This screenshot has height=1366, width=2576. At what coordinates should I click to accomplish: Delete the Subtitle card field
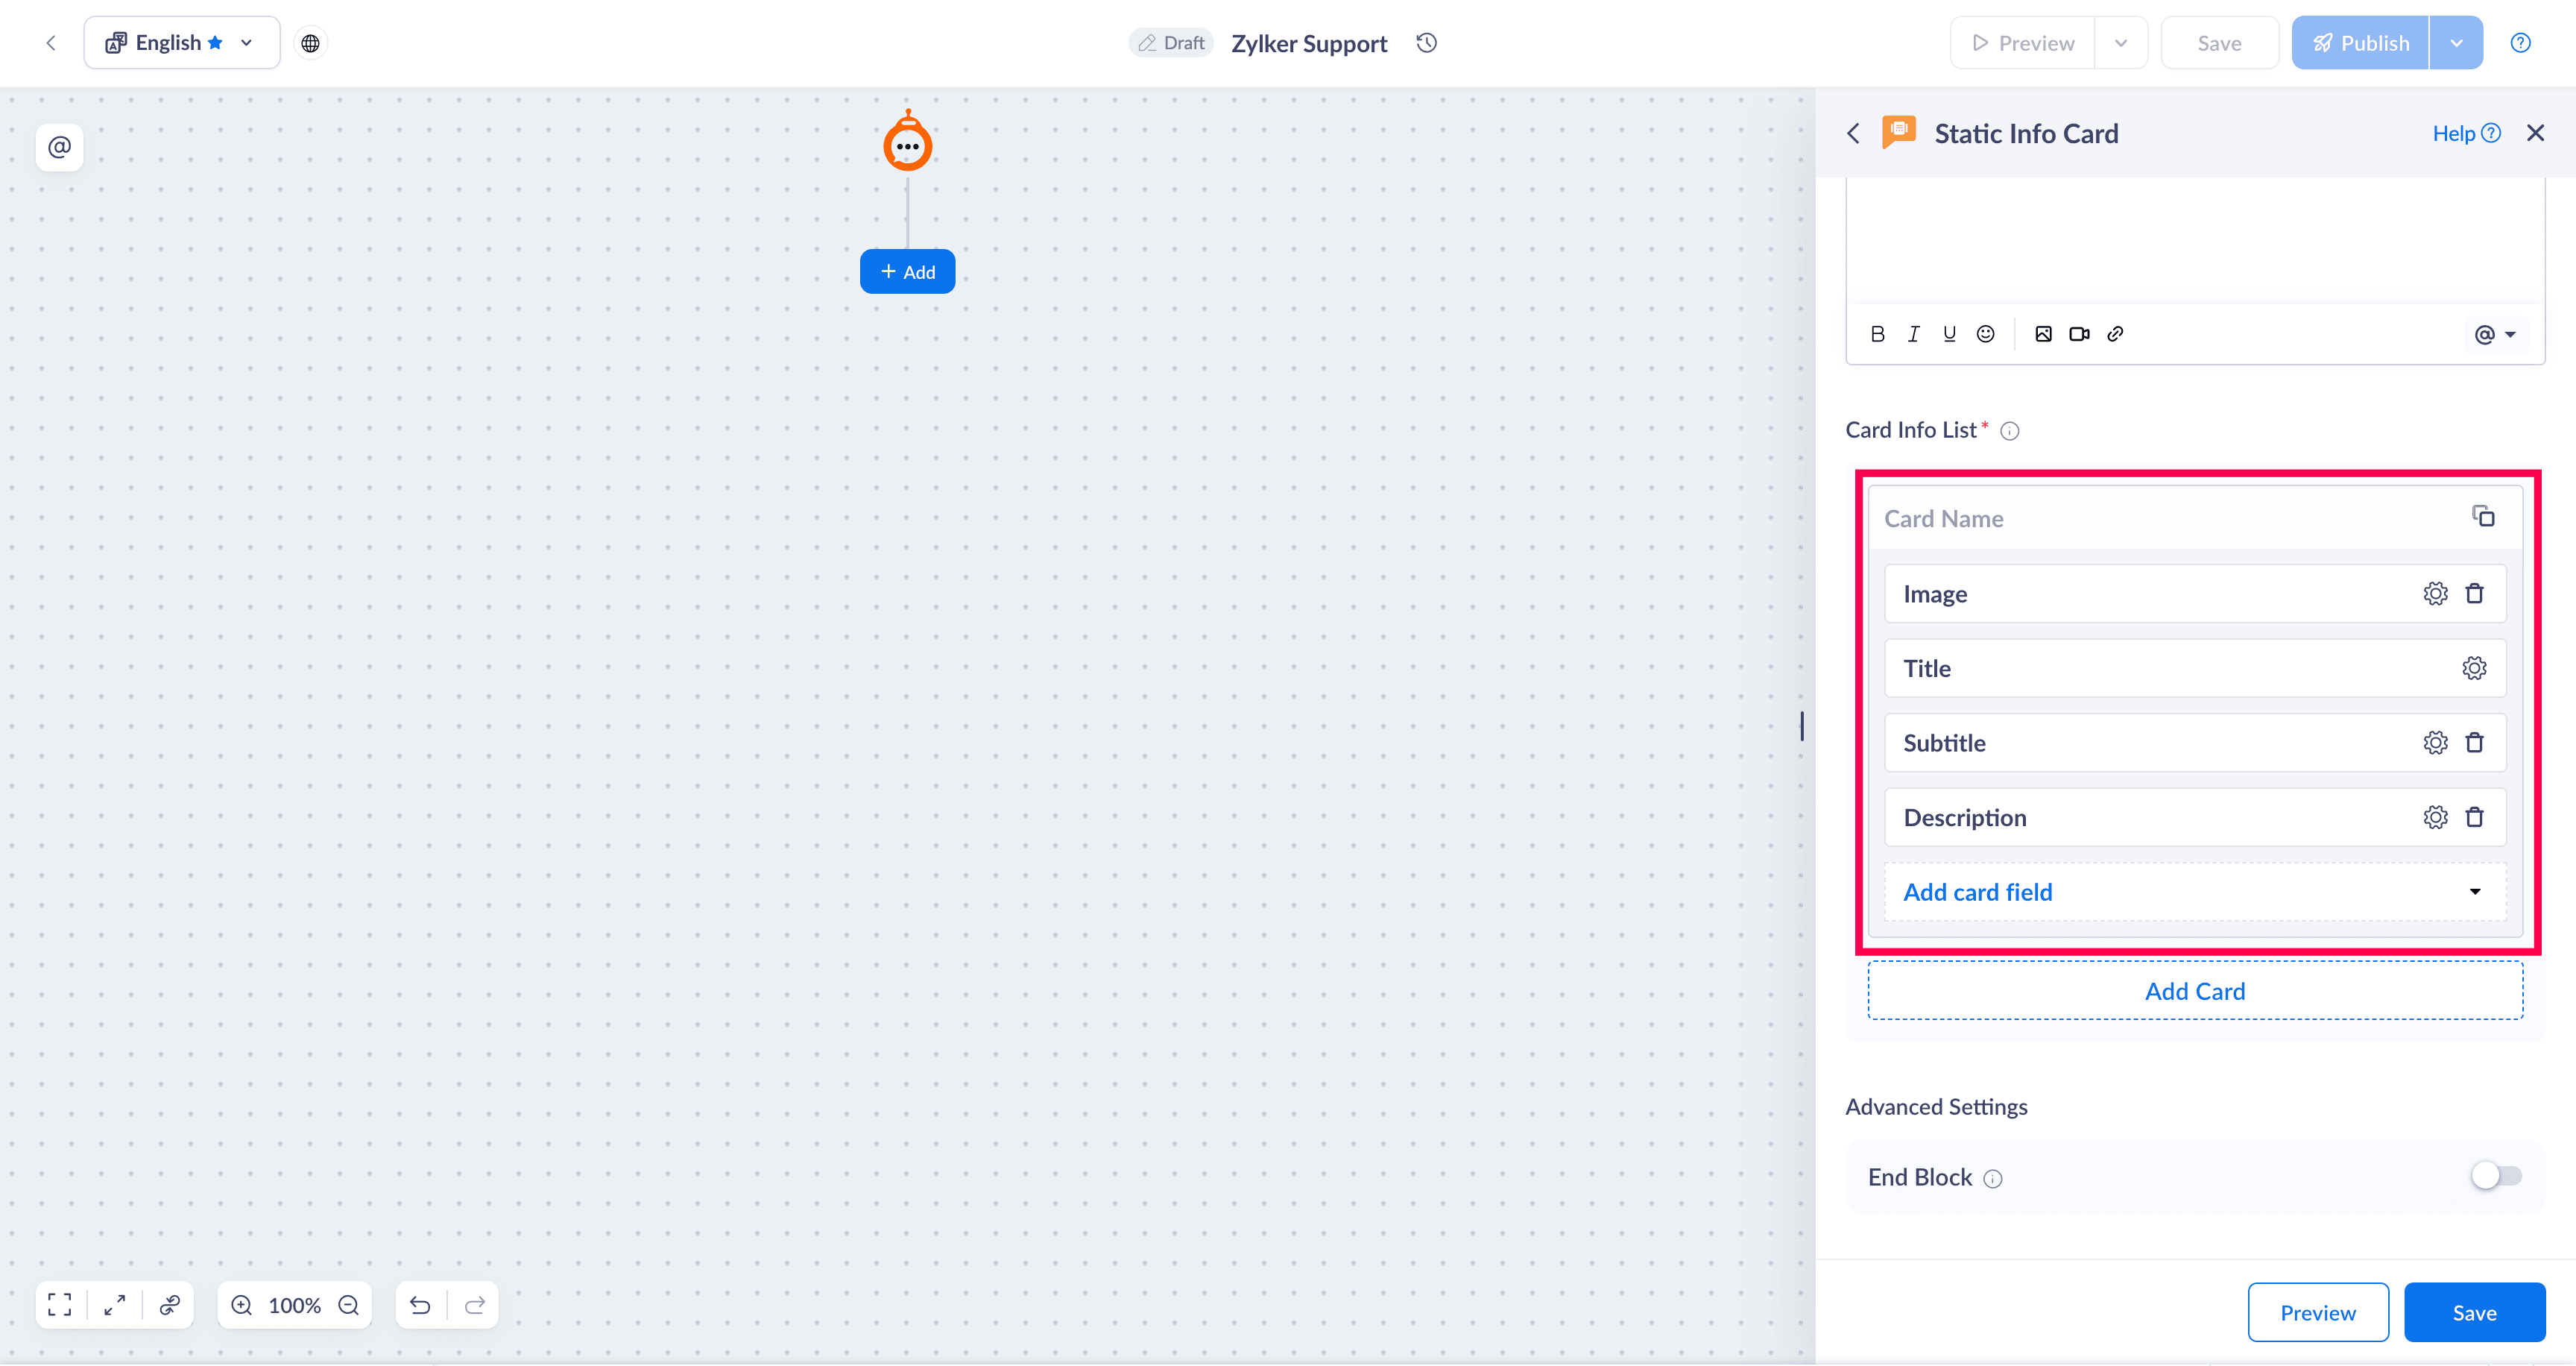click(2474, 743)
